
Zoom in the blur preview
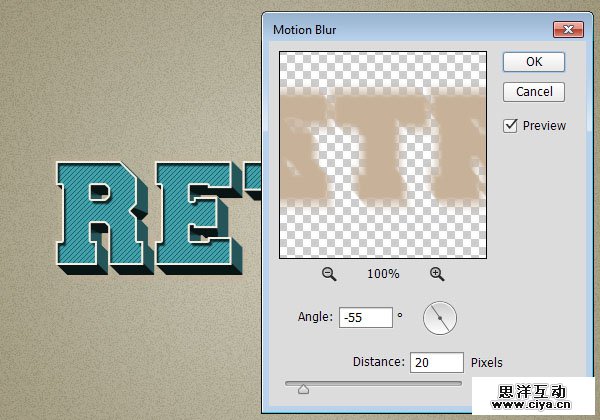[x=437, y=274]
